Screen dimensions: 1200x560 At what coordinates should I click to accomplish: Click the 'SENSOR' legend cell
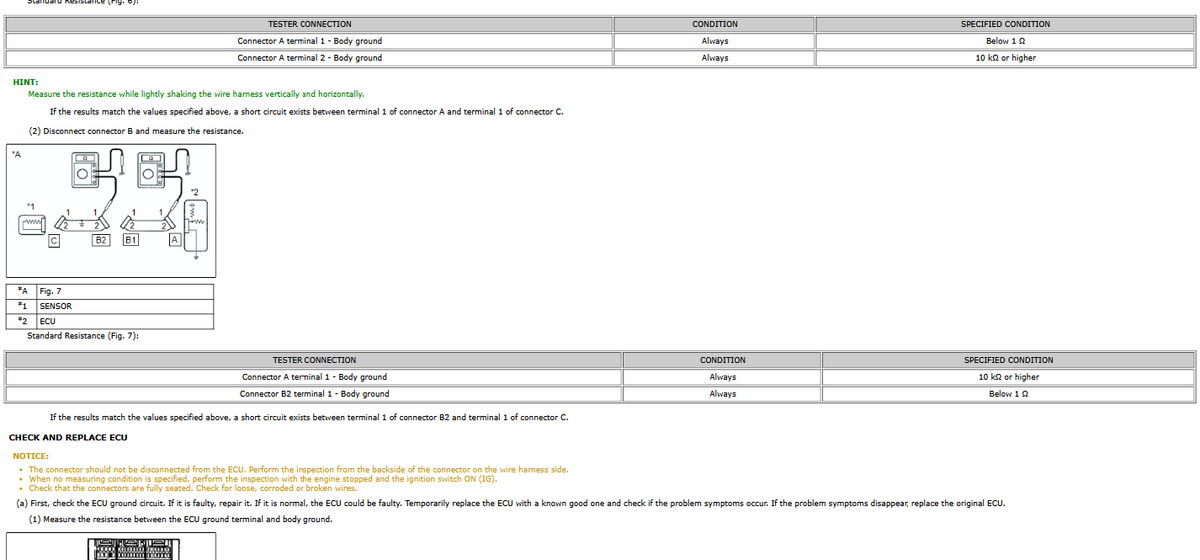[125, 306]
